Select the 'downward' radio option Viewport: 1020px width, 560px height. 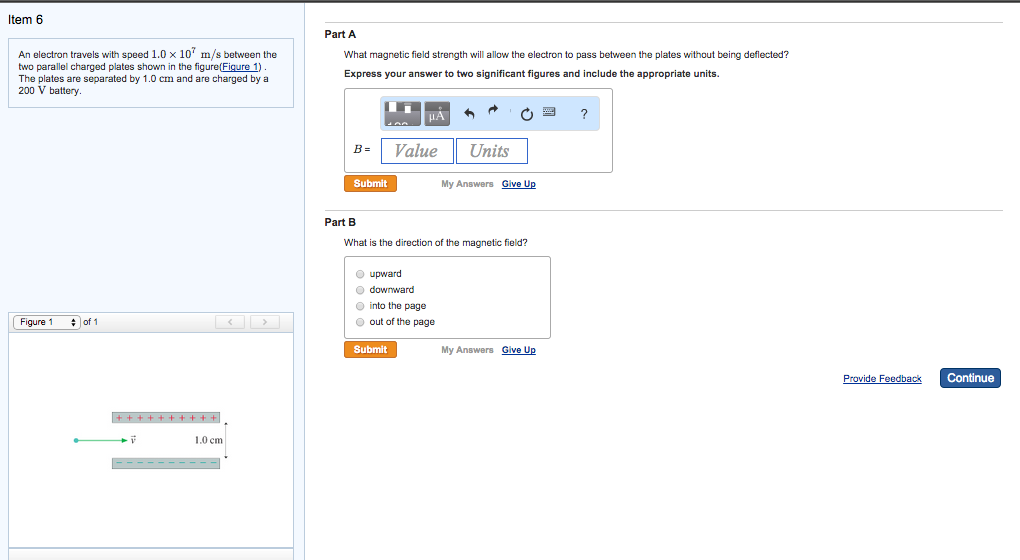[x=360, y=290]
